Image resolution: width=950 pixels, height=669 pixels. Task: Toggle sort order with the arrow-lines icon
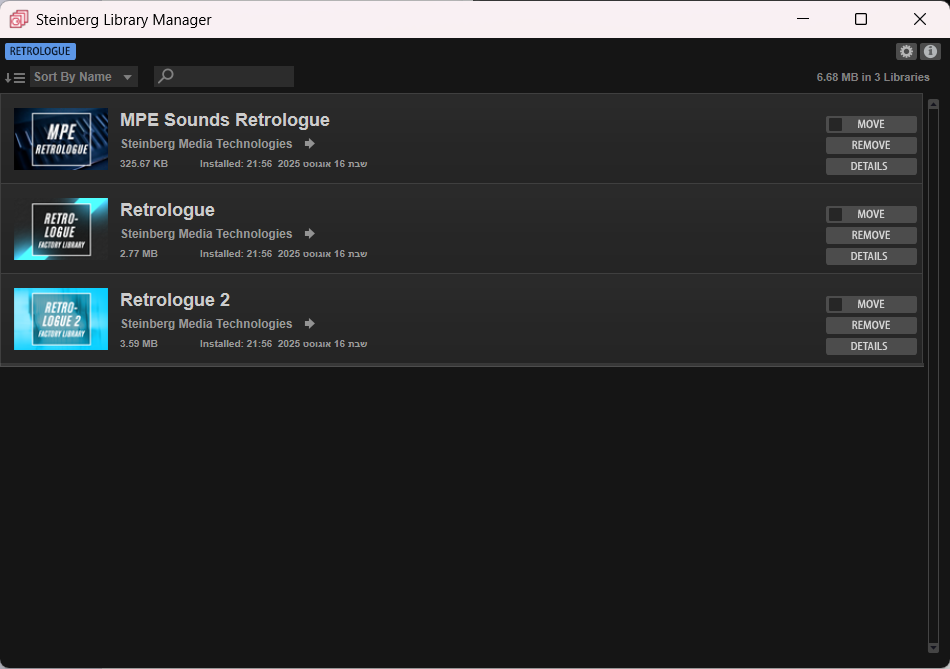(15, 78)
